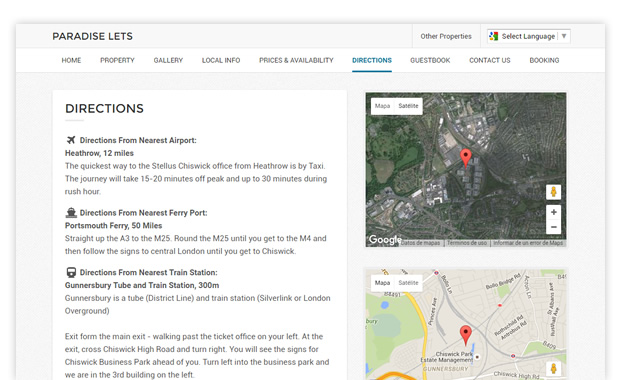Click the train icon beside train station directions
Viewport: 620px width, 380px height.
tap(71, 272)
